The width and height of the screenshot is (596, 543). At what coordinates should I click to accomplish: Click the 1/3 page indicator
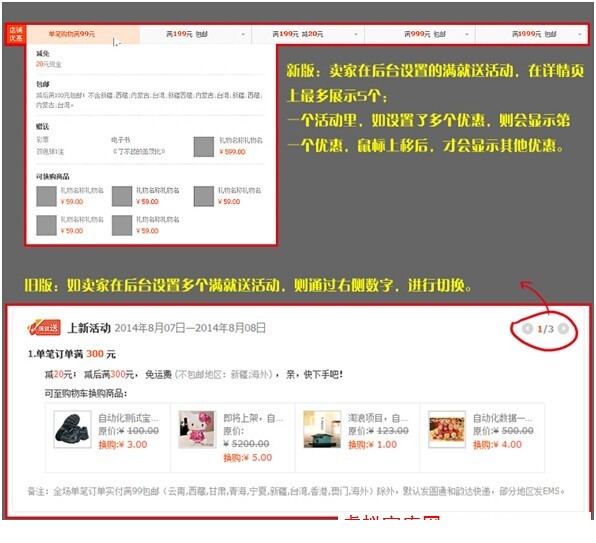[x=545, y=329]
